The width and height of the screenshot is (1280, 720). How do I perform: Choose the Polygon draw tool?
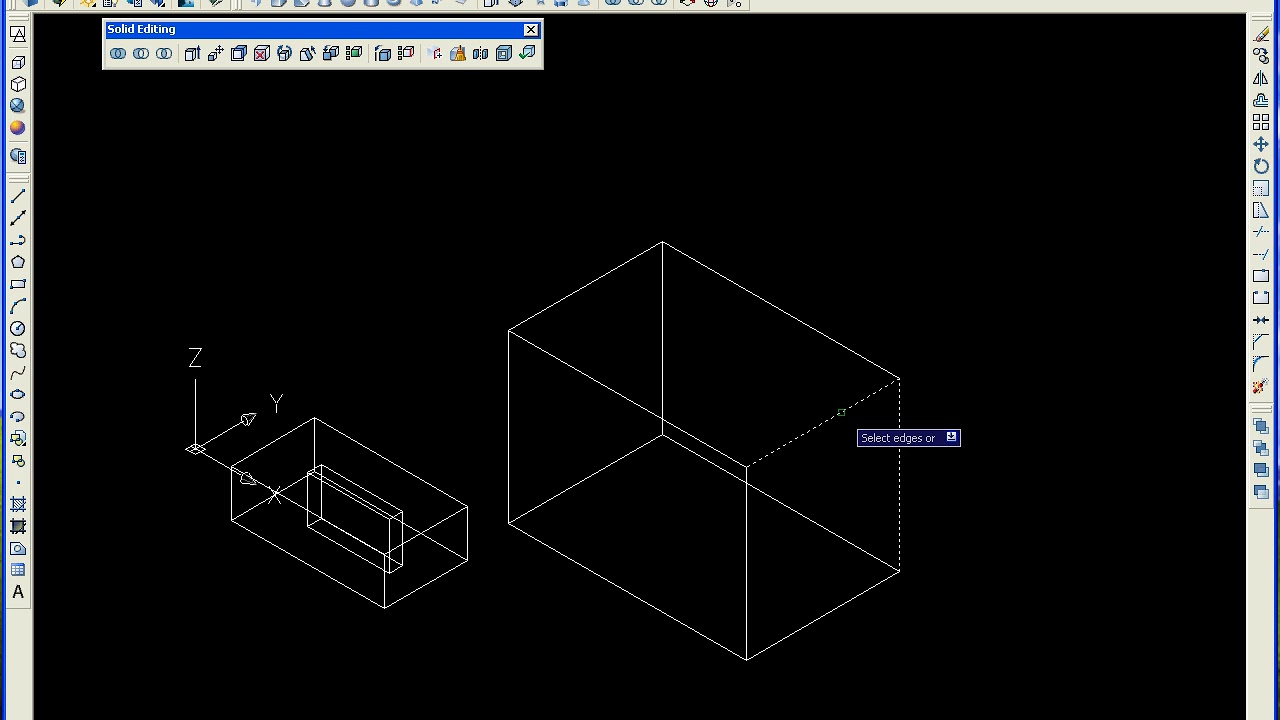click(18, 262)
